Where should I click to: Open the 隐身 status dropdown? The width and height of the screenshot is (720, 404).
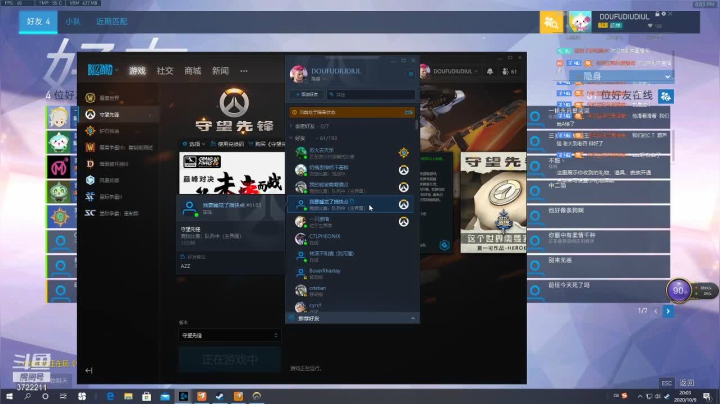pyautogui.click(x=621, y=76)
